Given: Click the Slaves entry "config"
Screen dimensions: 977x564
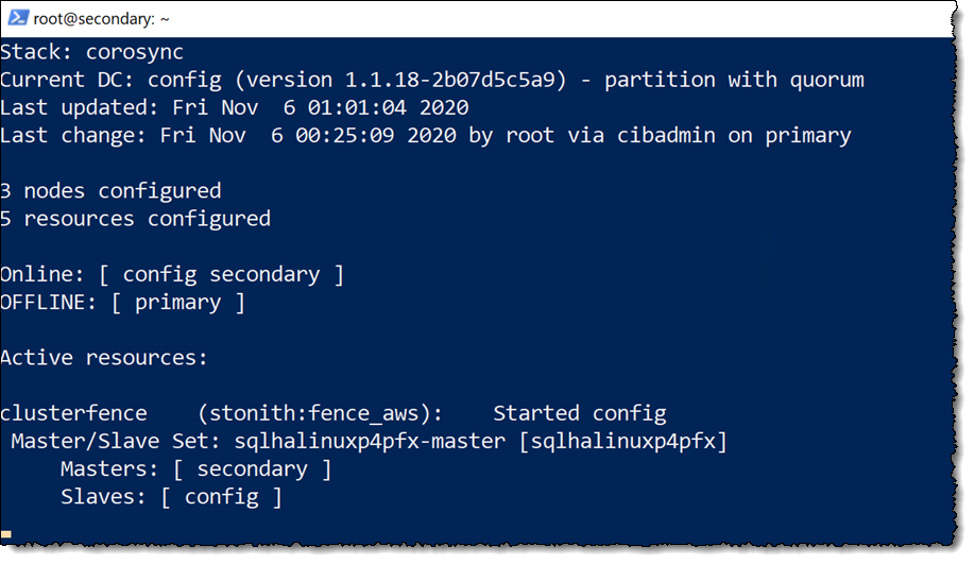Looking at the screenshot, I should coord(221,497).
